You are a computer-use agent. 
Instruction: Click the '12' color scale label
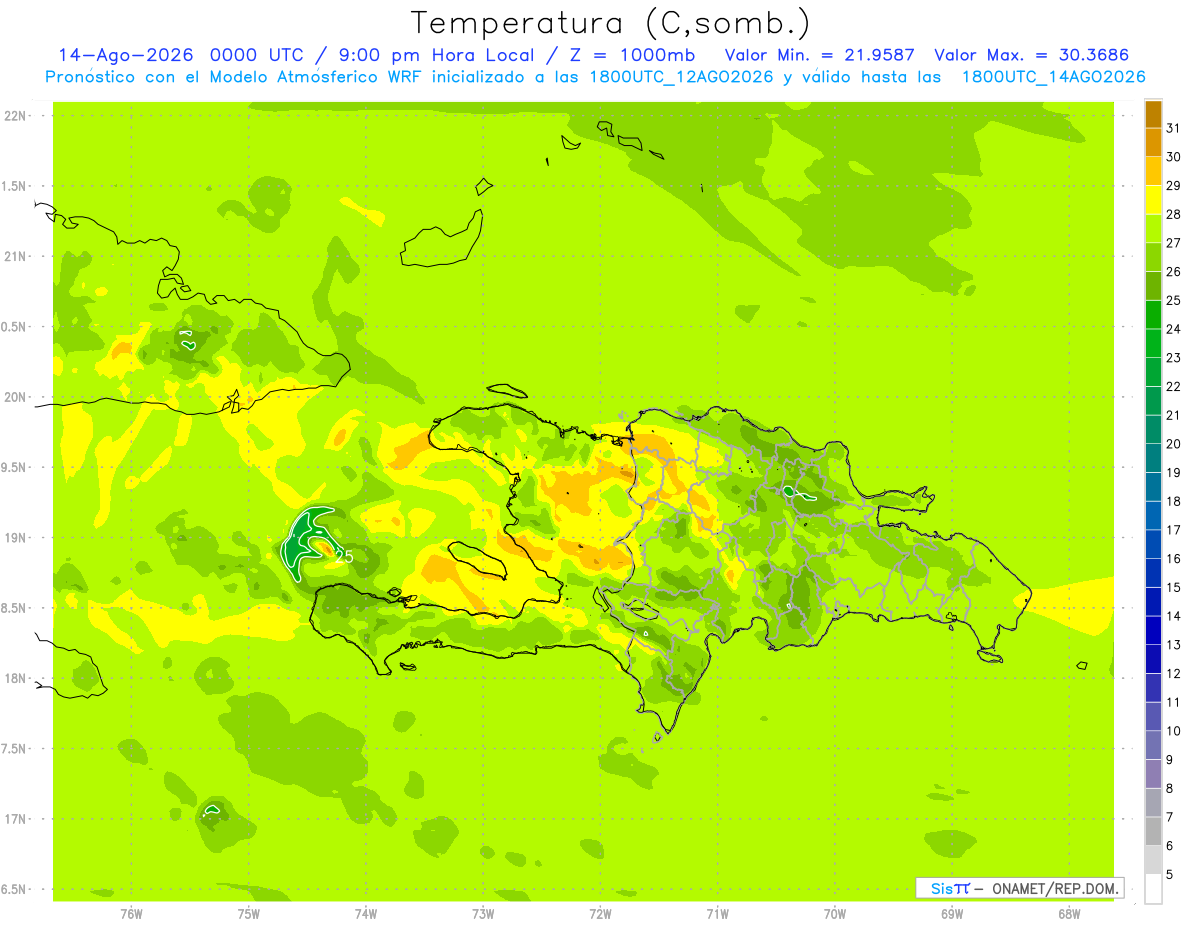(1174, 673)
